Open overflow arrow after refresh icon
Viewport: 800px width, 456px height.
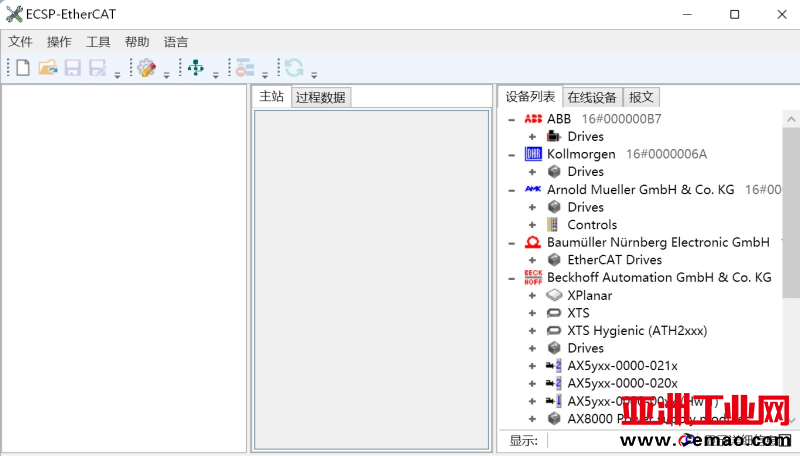pyautogui.click(x=314, y=75)
